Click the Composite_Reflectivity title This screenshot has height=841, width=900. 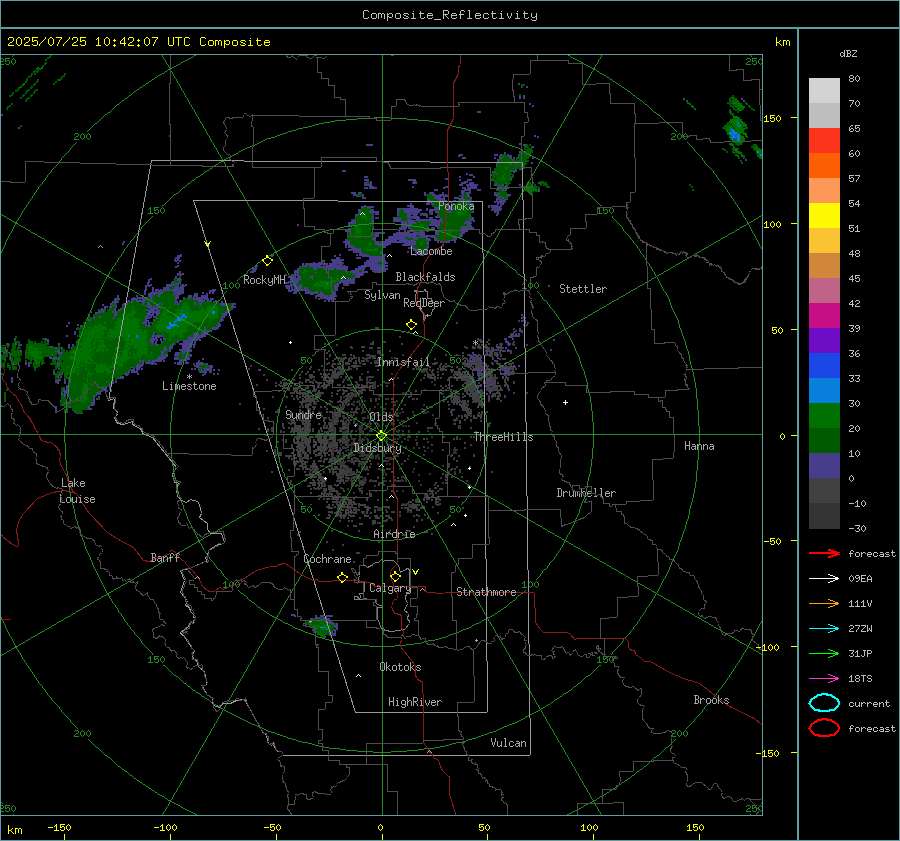click(x=450, y=15)
